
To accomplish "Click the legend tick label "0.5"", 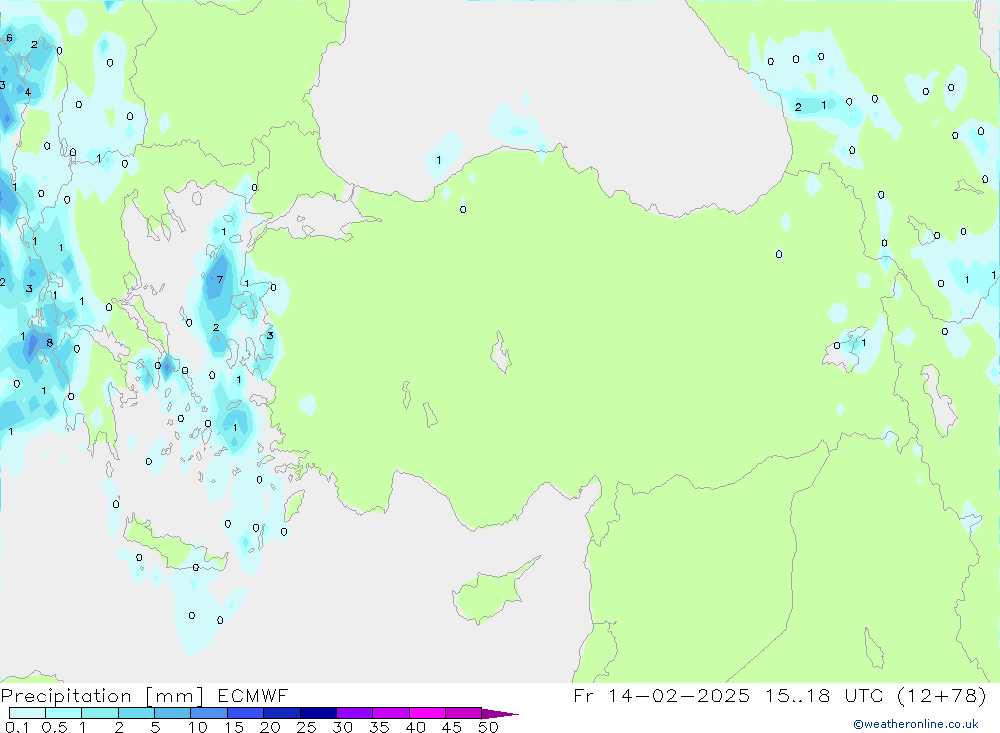I will [x=54, y=727].
